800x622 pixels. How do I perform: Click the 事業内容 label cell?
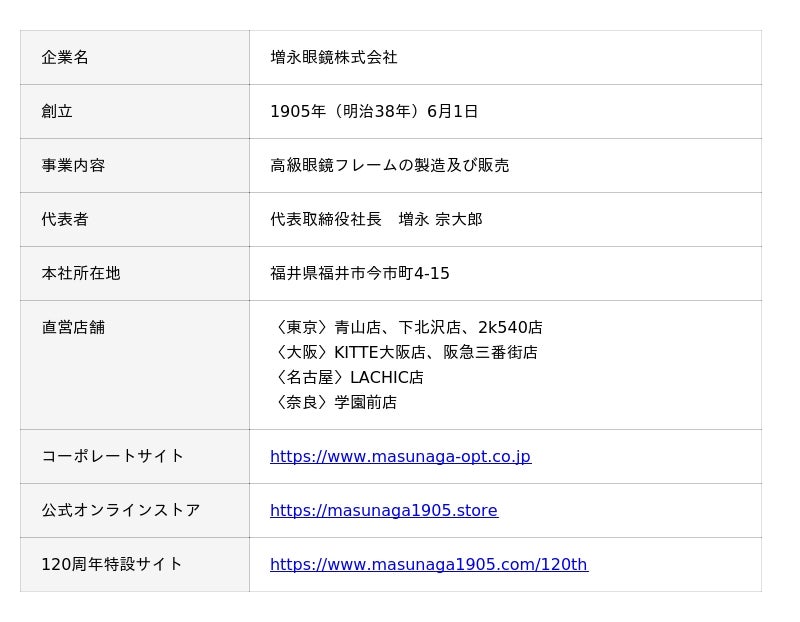[x=73, y=166]
